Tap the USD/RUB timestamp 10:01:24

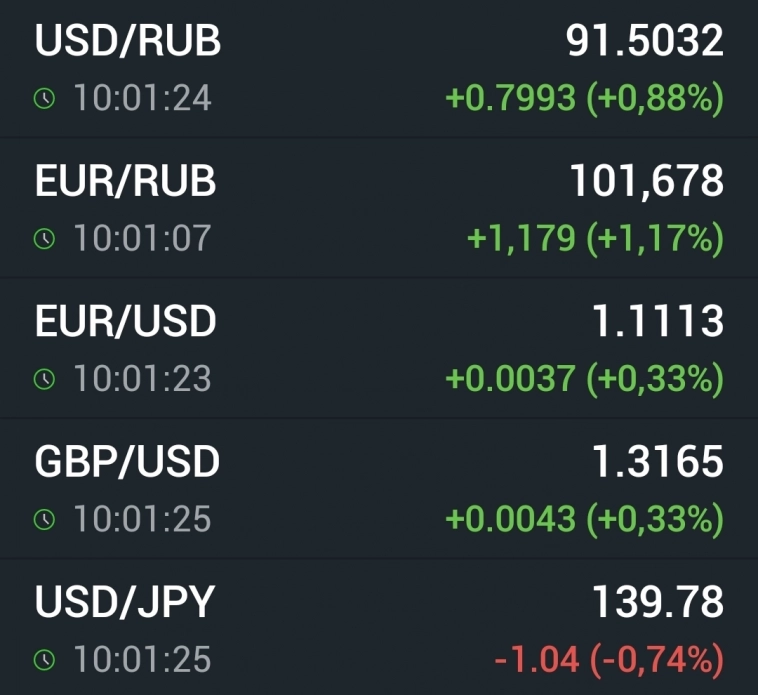(x=142, y=99)
